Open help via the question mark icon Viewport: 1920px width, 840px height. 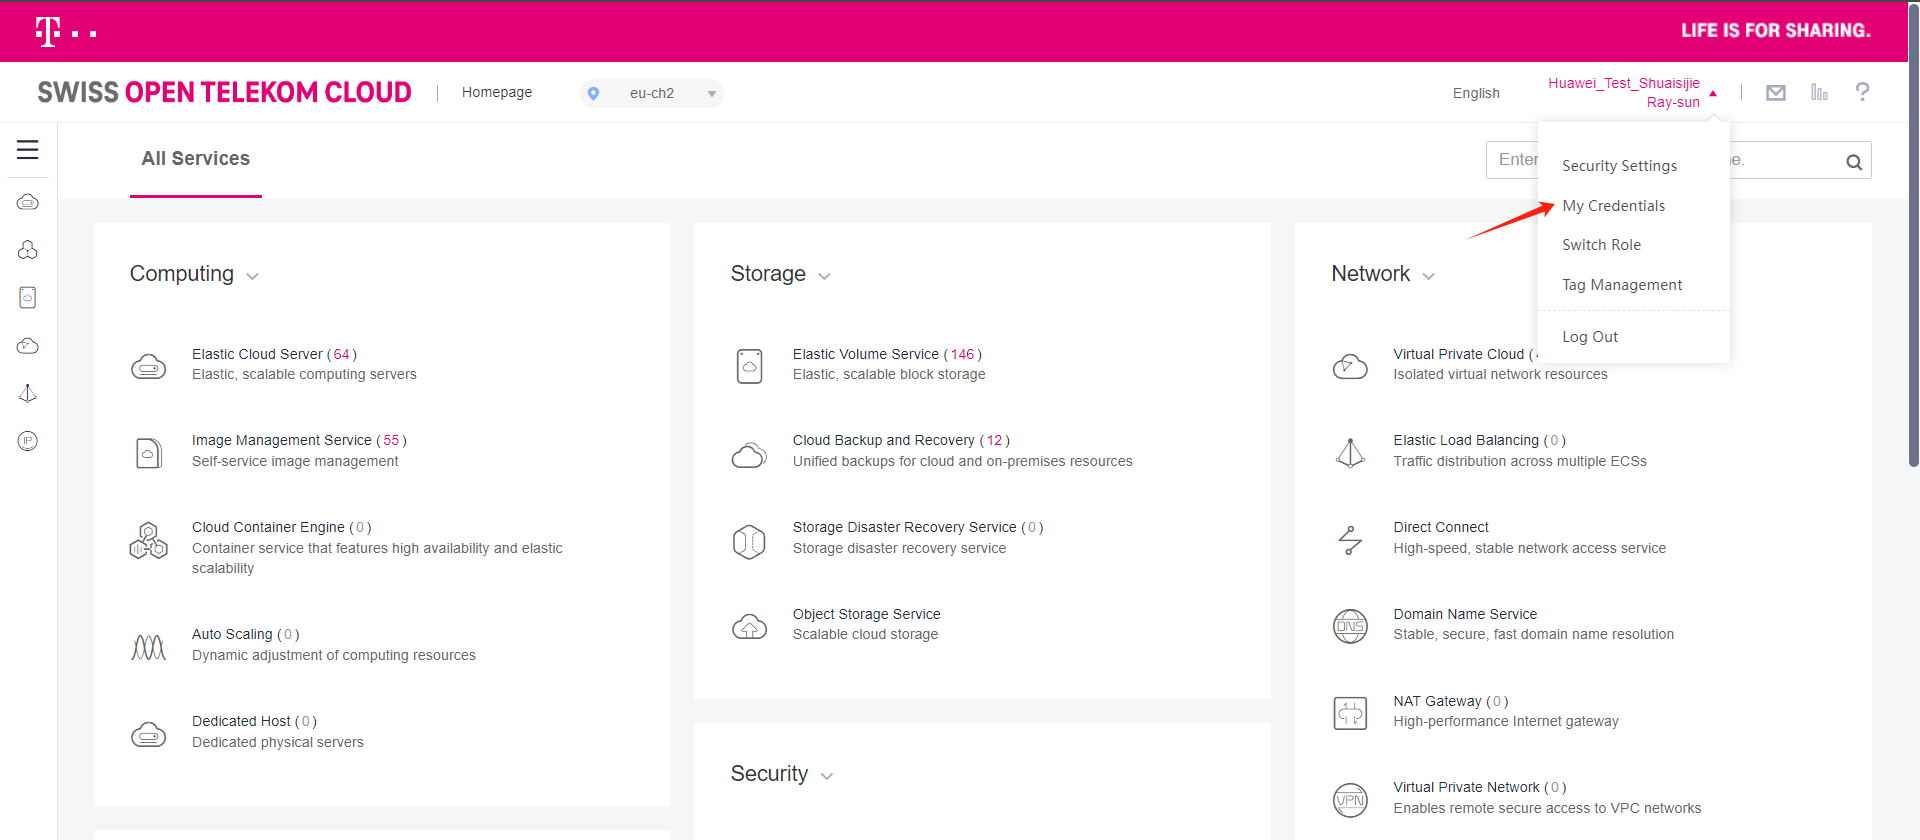(1862, 92)
